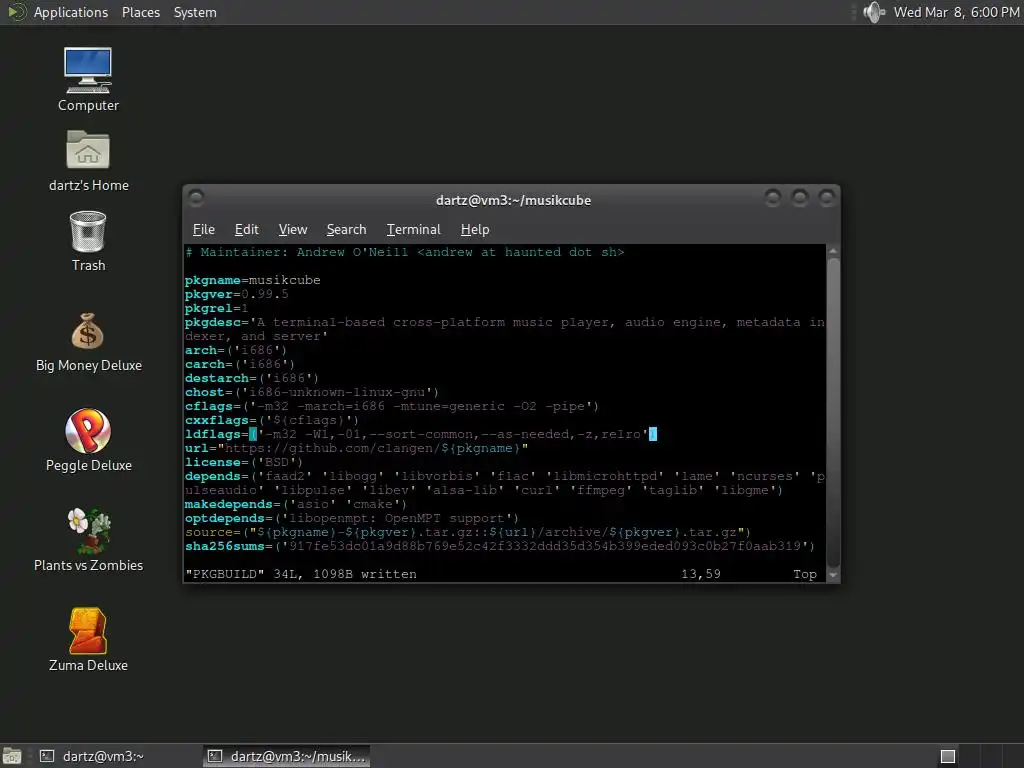The width and height of the screenshot is (1024, 768).
Task: Click the Maintainer comment line
Action: coord(404,252)
